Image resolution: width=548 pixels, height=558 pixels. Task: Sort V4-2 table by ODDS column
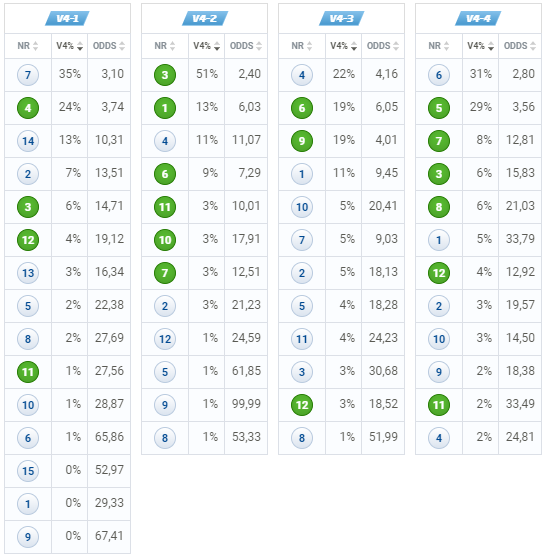(x=246, y=46)
